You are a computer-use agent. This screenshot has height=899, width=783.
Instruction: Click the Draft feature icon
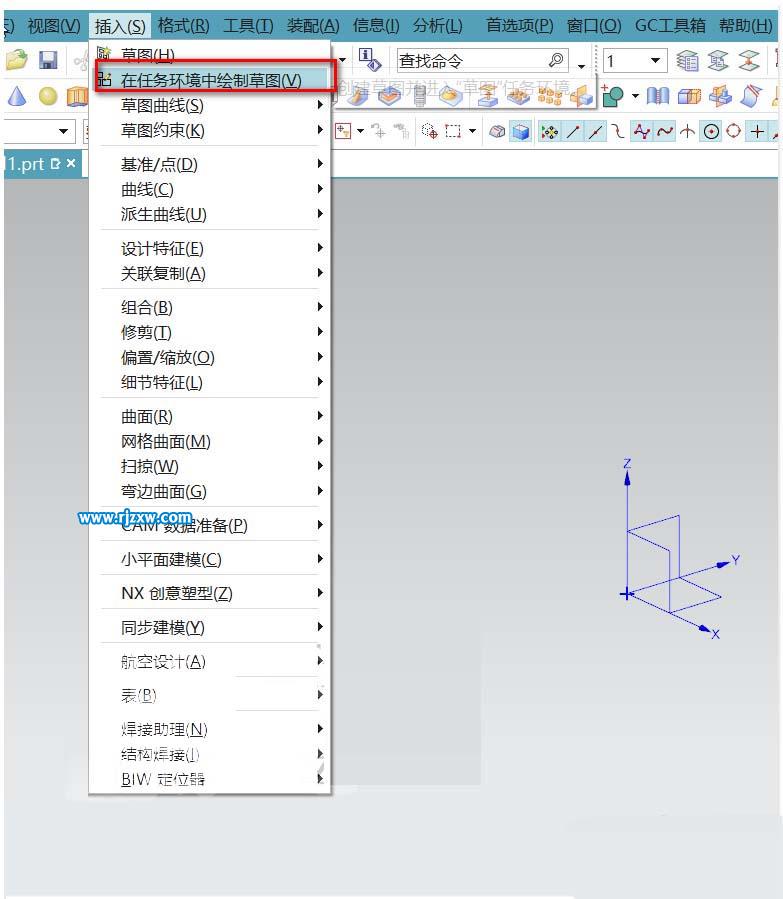[750, 96]
